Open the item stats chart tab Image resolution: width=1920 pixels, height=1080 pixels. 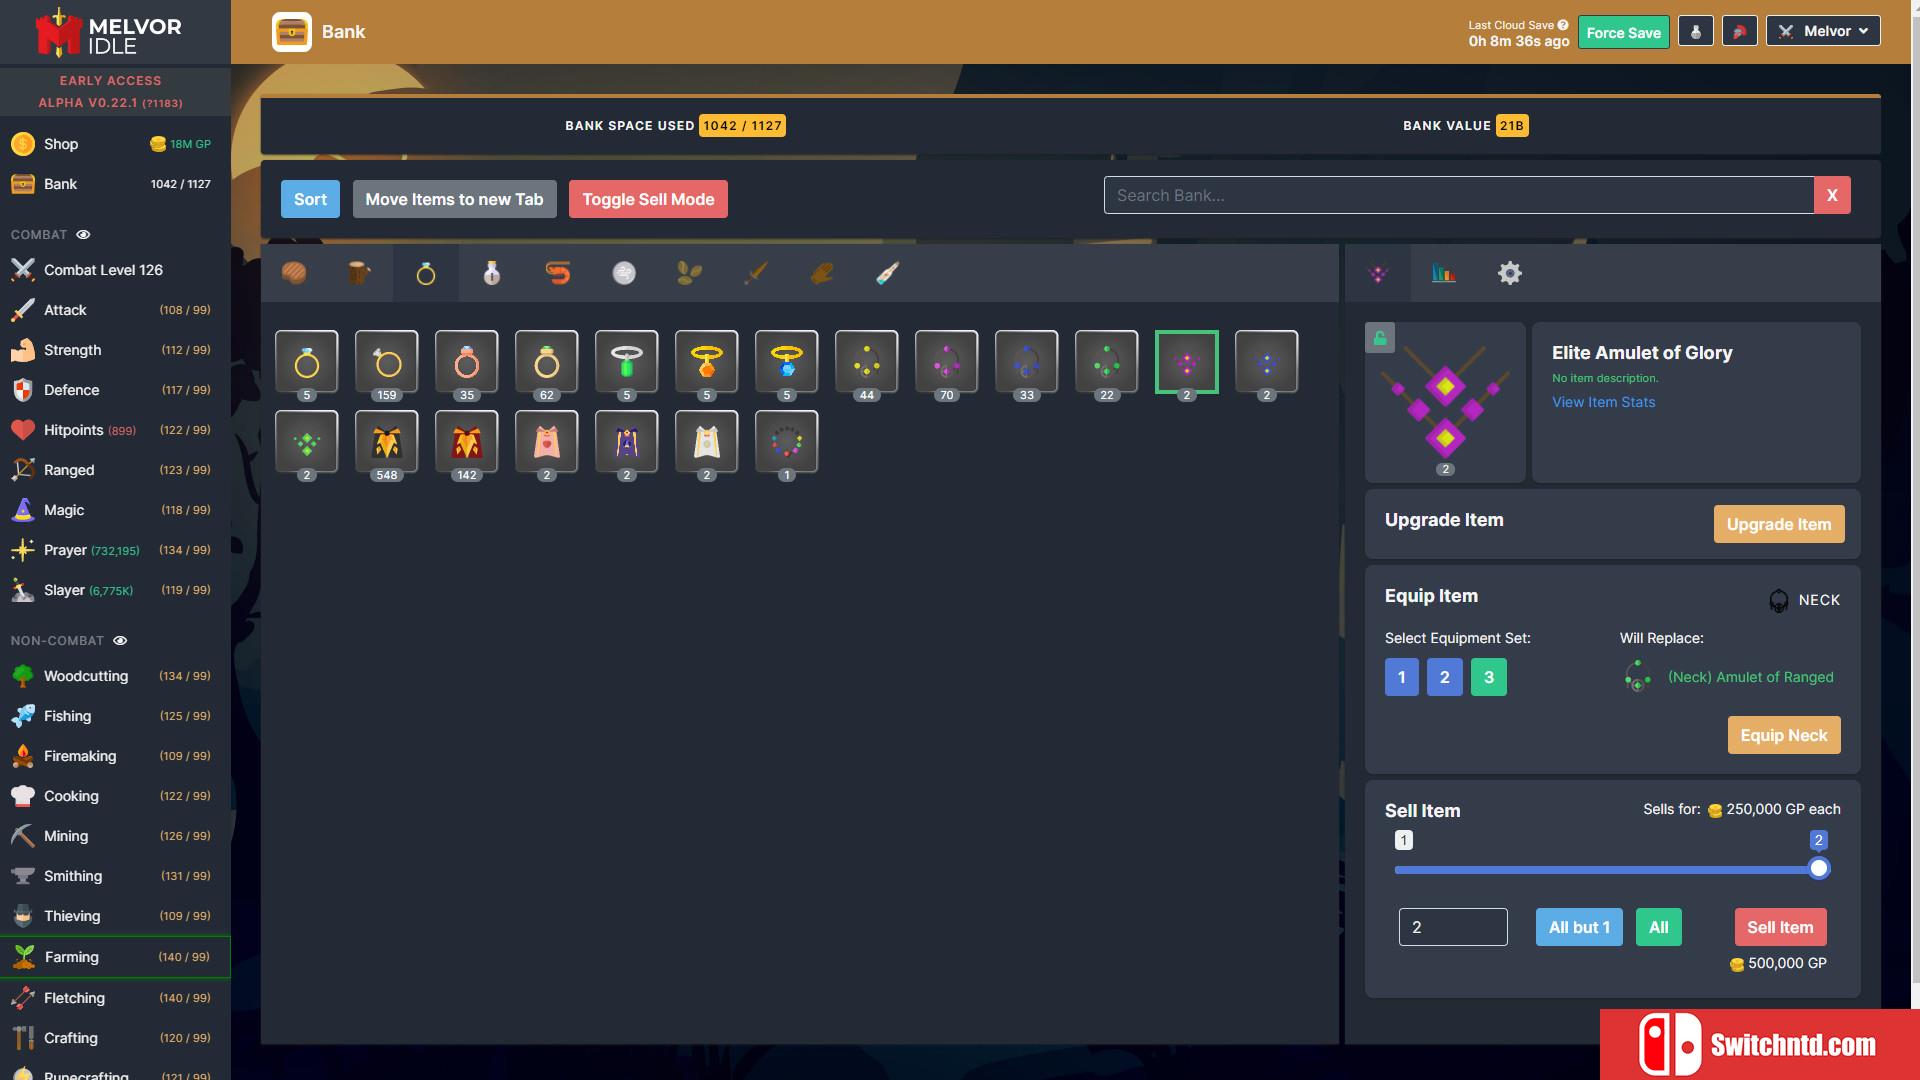click(x=1444, y=273)
